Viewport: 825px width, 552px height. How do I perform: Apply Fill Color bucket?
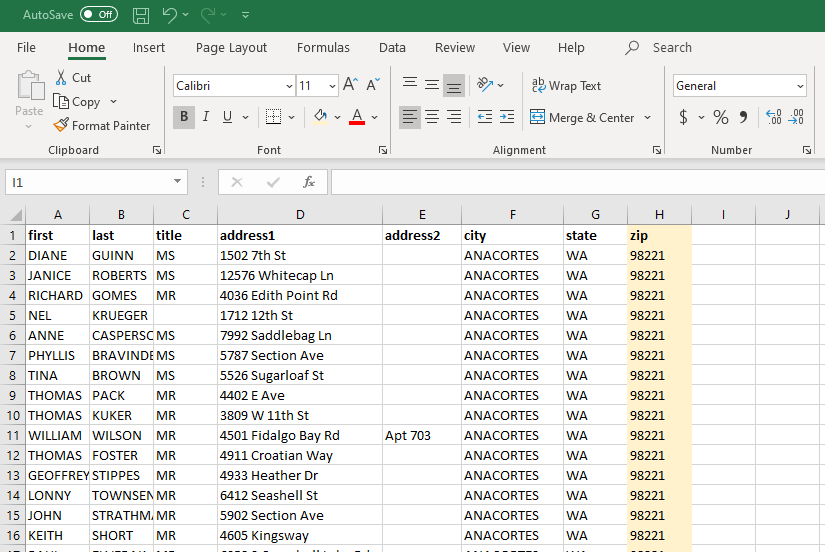click(320, 117)
